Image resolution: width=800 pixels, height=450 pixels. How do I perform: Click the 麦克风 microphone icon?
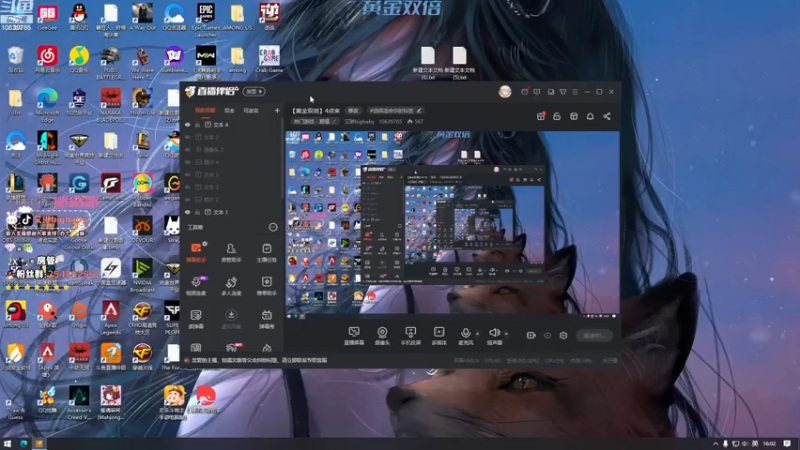coord(465,333)
